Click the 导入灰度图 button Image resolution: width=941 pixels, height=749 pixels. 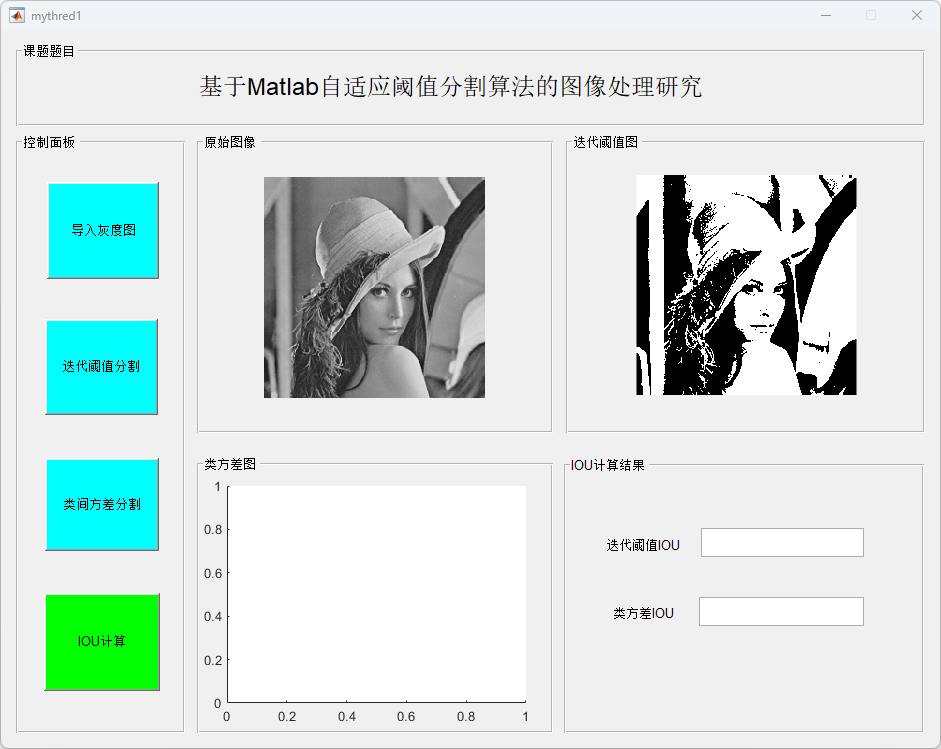tap(103, 230)
